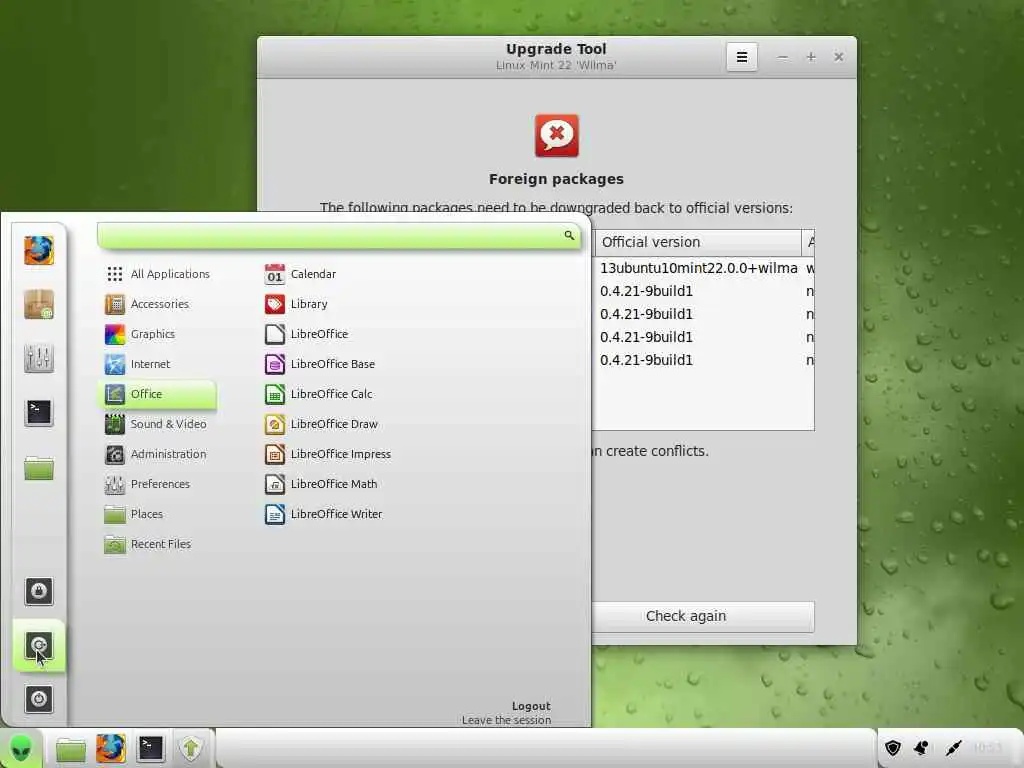The width and height of the screenshot is (1024, 768).
Task: Launch LibreOffice start center
Action: [x=307, y=334]
